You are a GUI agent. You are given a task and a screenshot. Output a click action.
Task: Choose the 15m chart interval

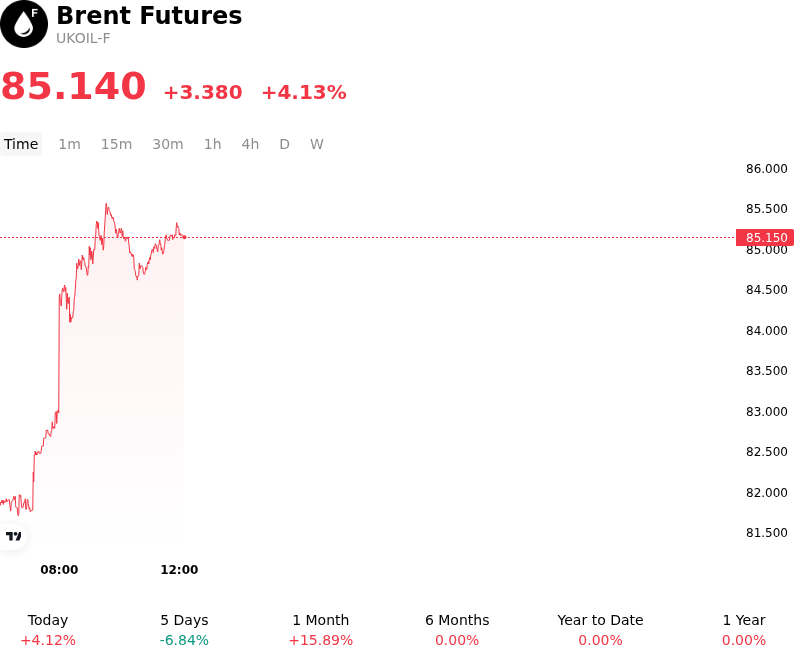(116, 144)
